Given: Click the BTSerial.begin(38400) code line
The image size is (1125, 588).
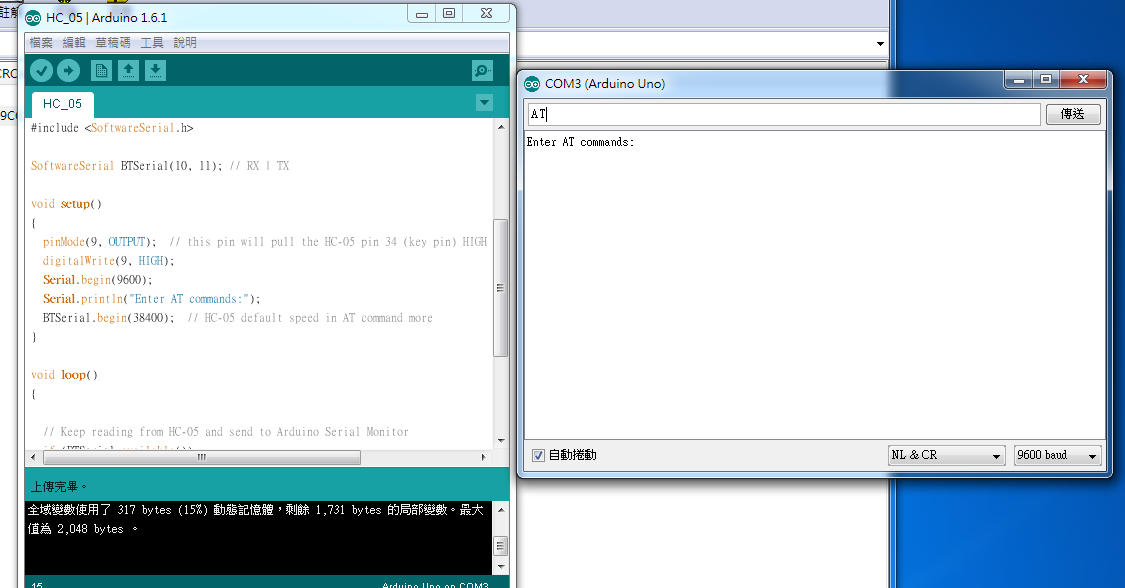Looking at the screenshot, I should click(x=237, y=318).
